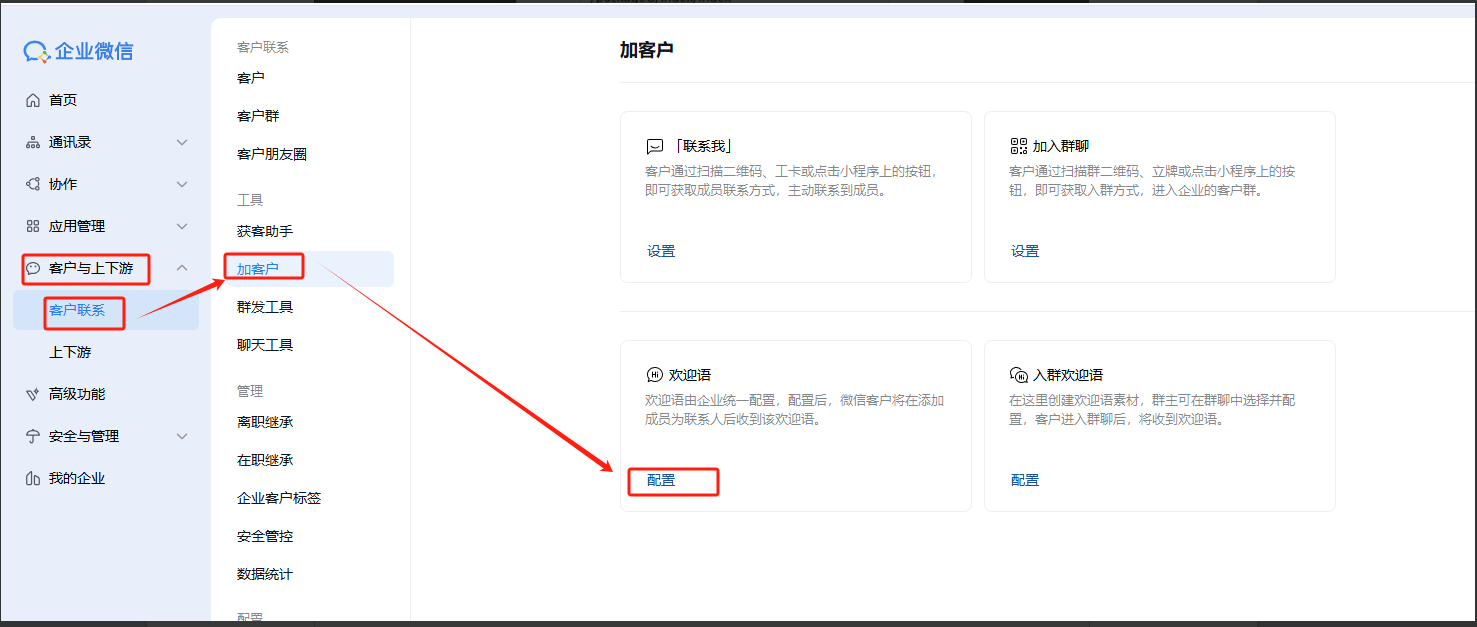Screen dimensions: 1477x627
Task: Click 配置 link under 欢迎语
Action: [661, 480]
